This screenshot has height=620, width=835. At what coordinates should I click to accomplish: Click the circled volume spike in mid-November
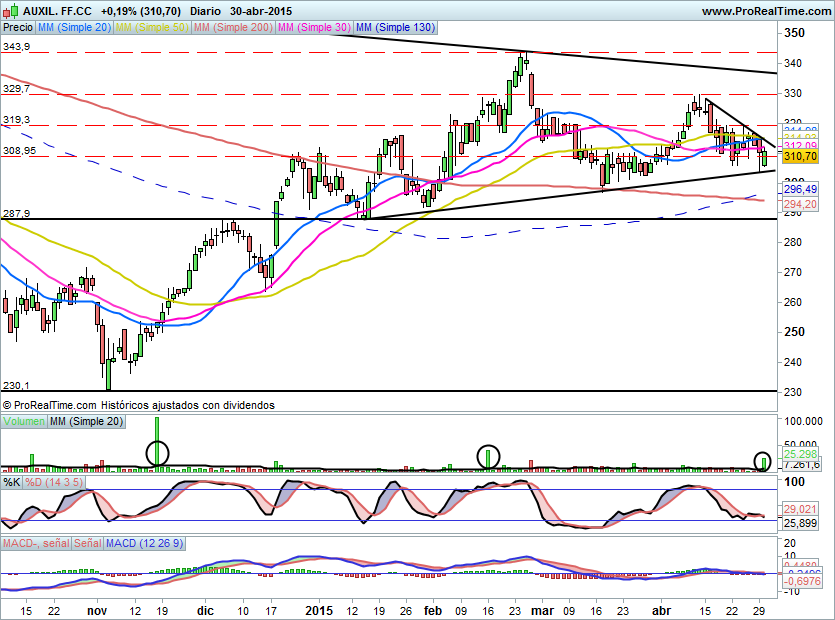tap(157, 453)
